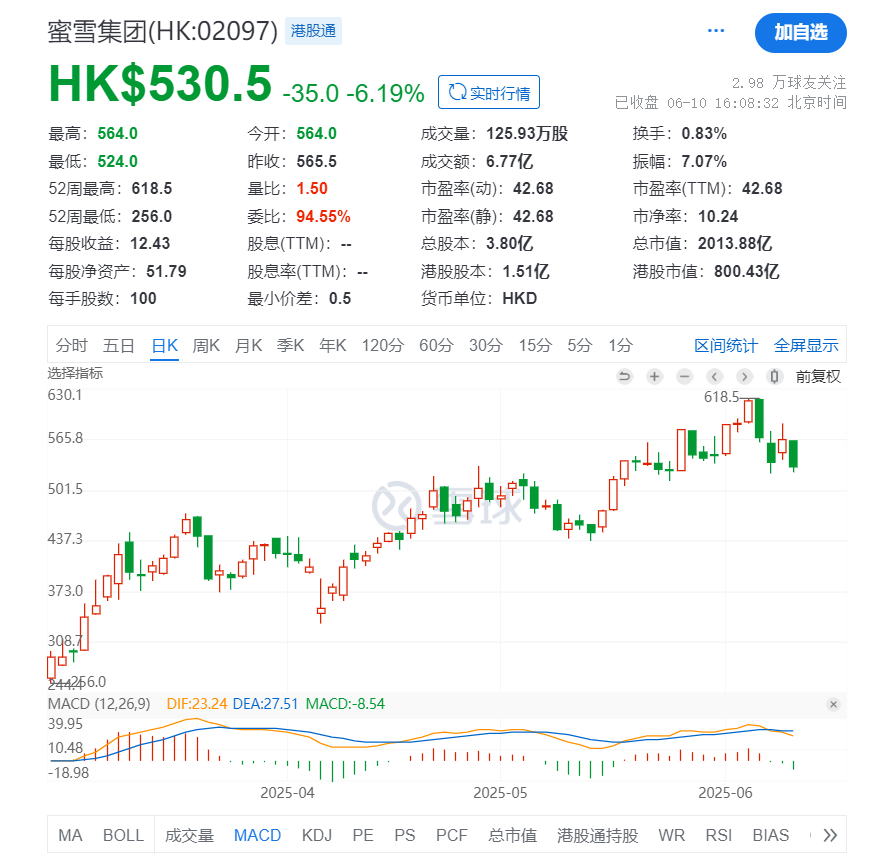Click the HK$530.5 current price
The width and height of the screenshot is (889, 862).
(160, 84)
